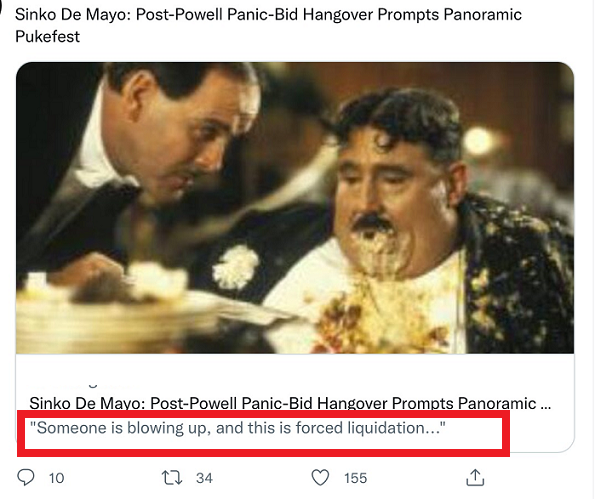Click the like count showing 155
The height and width of the screenshot is (499, 595).
[355, 478]
